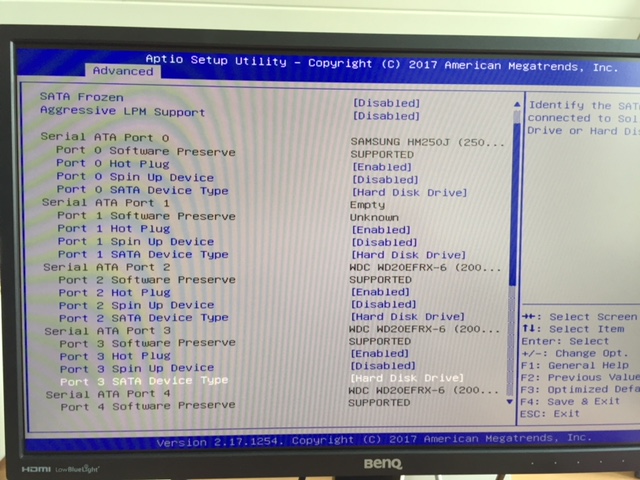Toggle Port 0 Spin Up Device value
Screen dimensions: 640x480
[385, 180]
